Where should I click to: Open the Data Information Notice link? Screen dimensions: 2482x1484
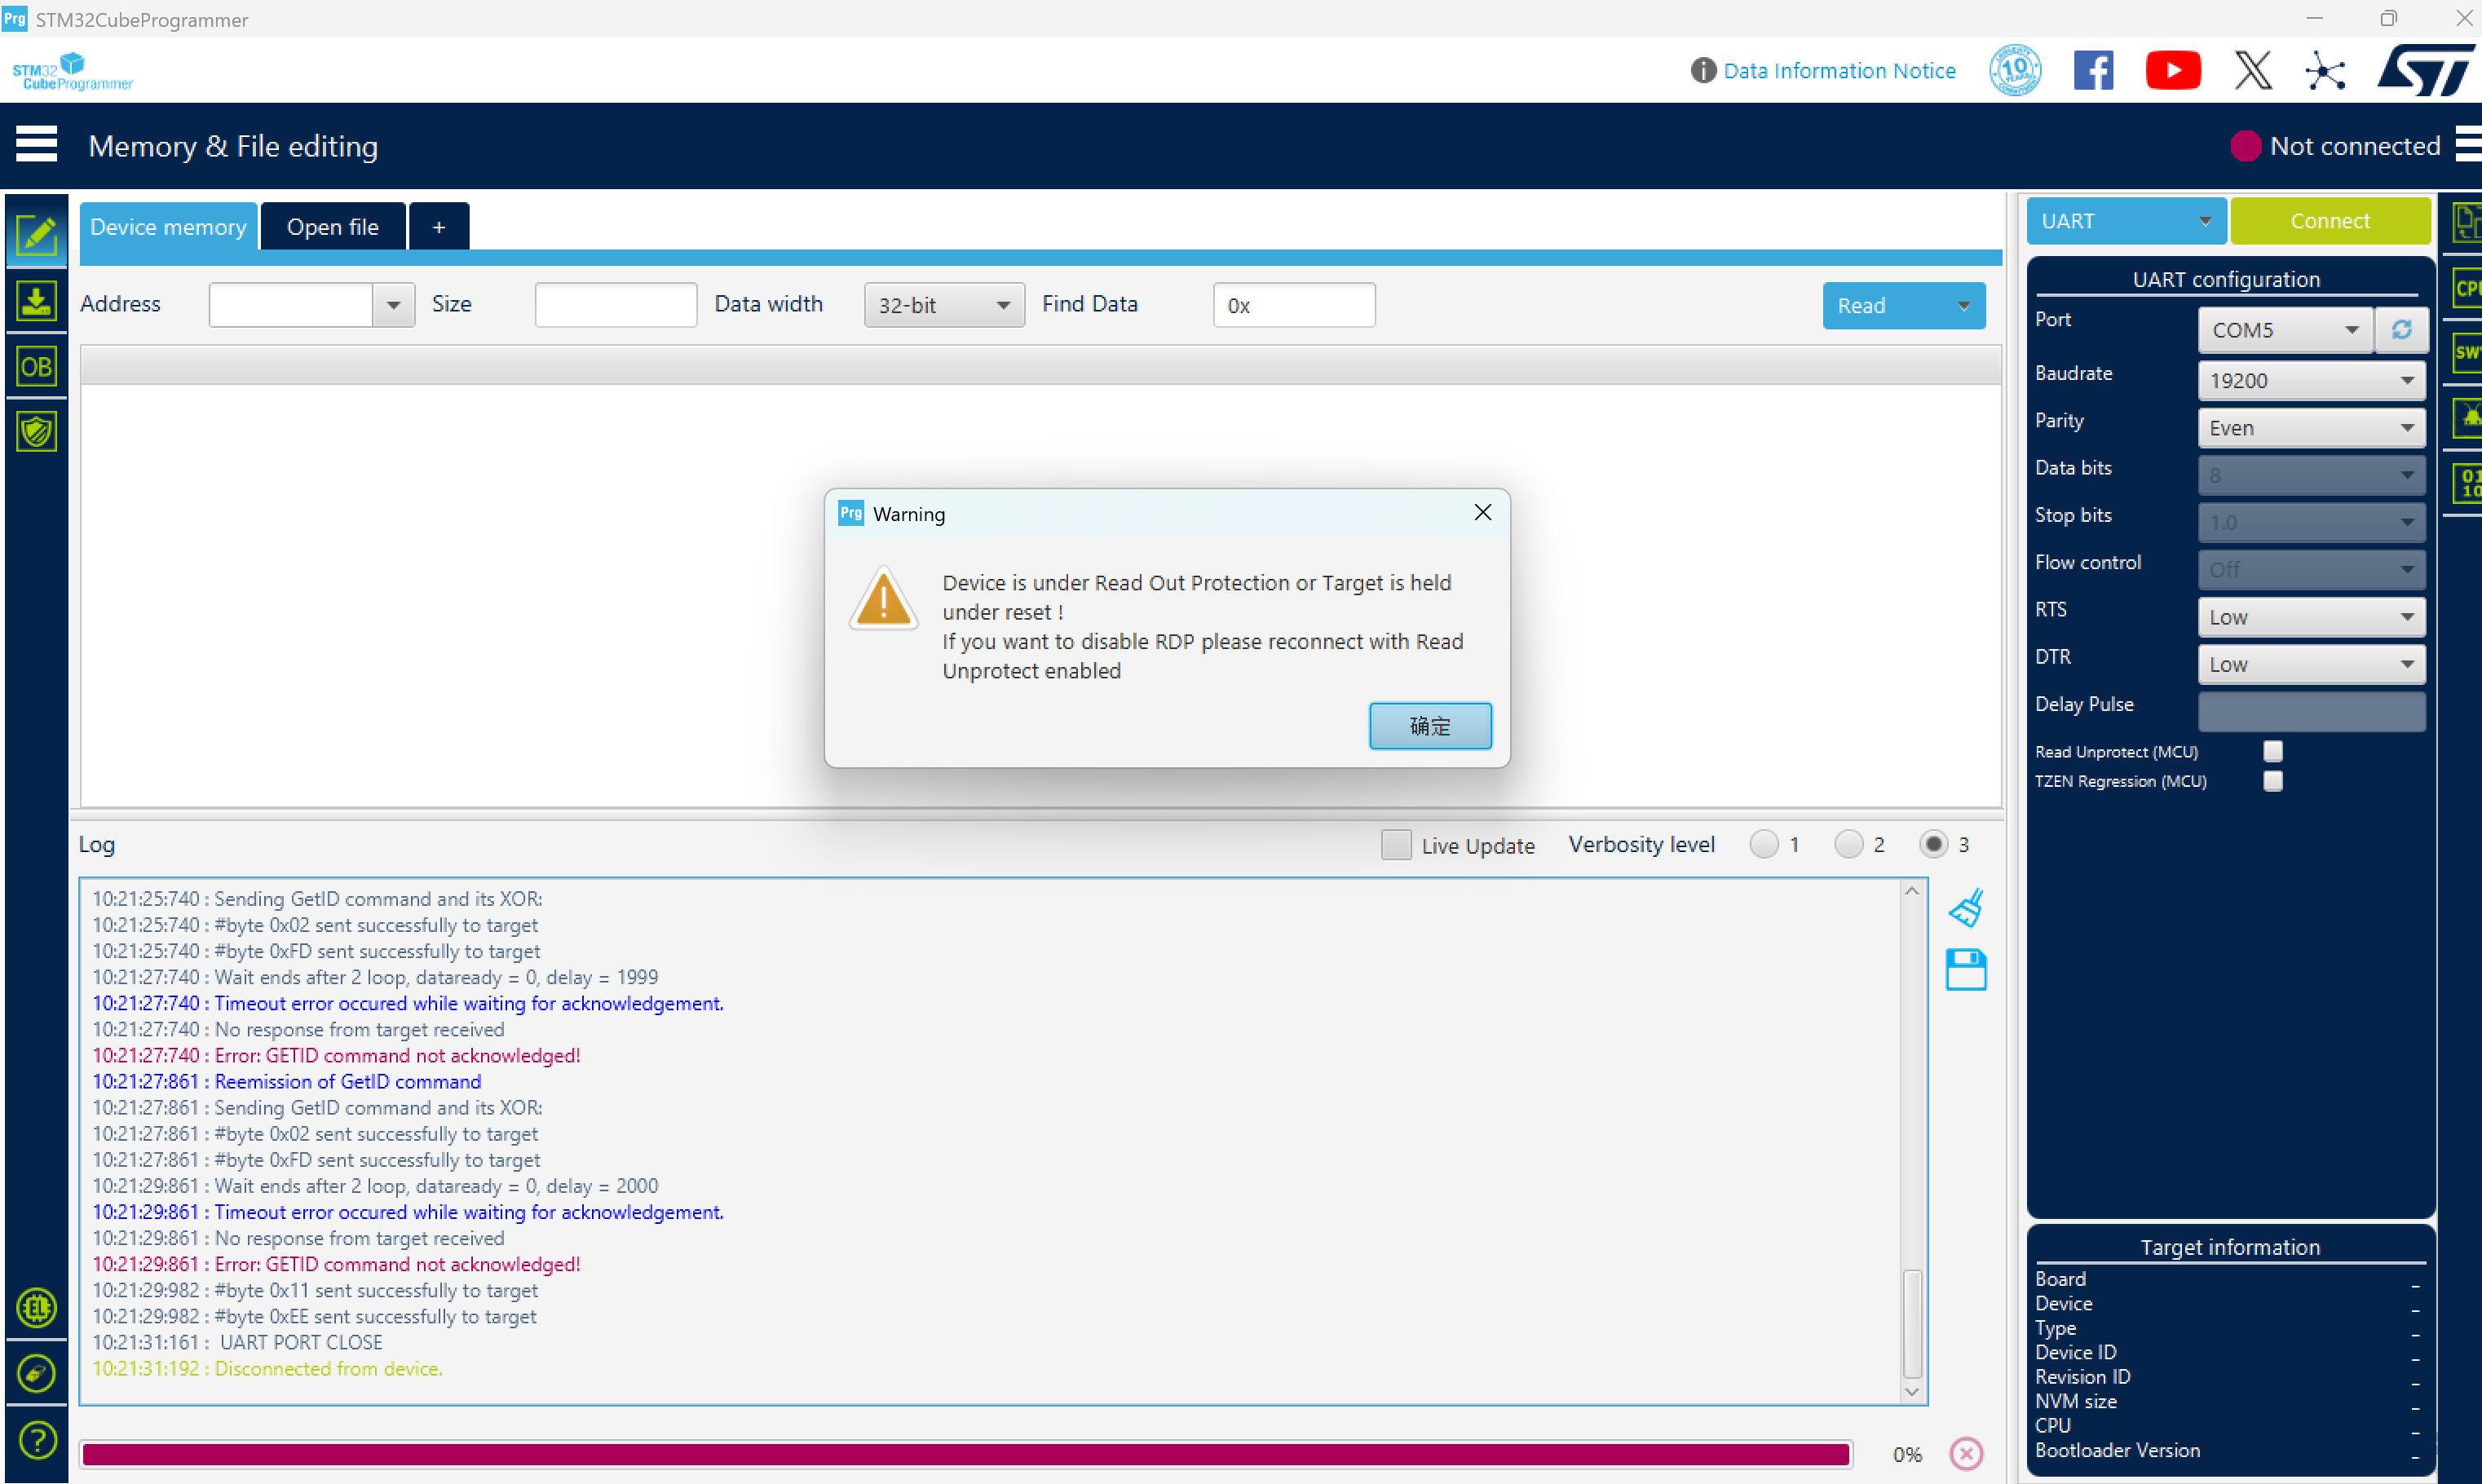[x=1839, y=70]
